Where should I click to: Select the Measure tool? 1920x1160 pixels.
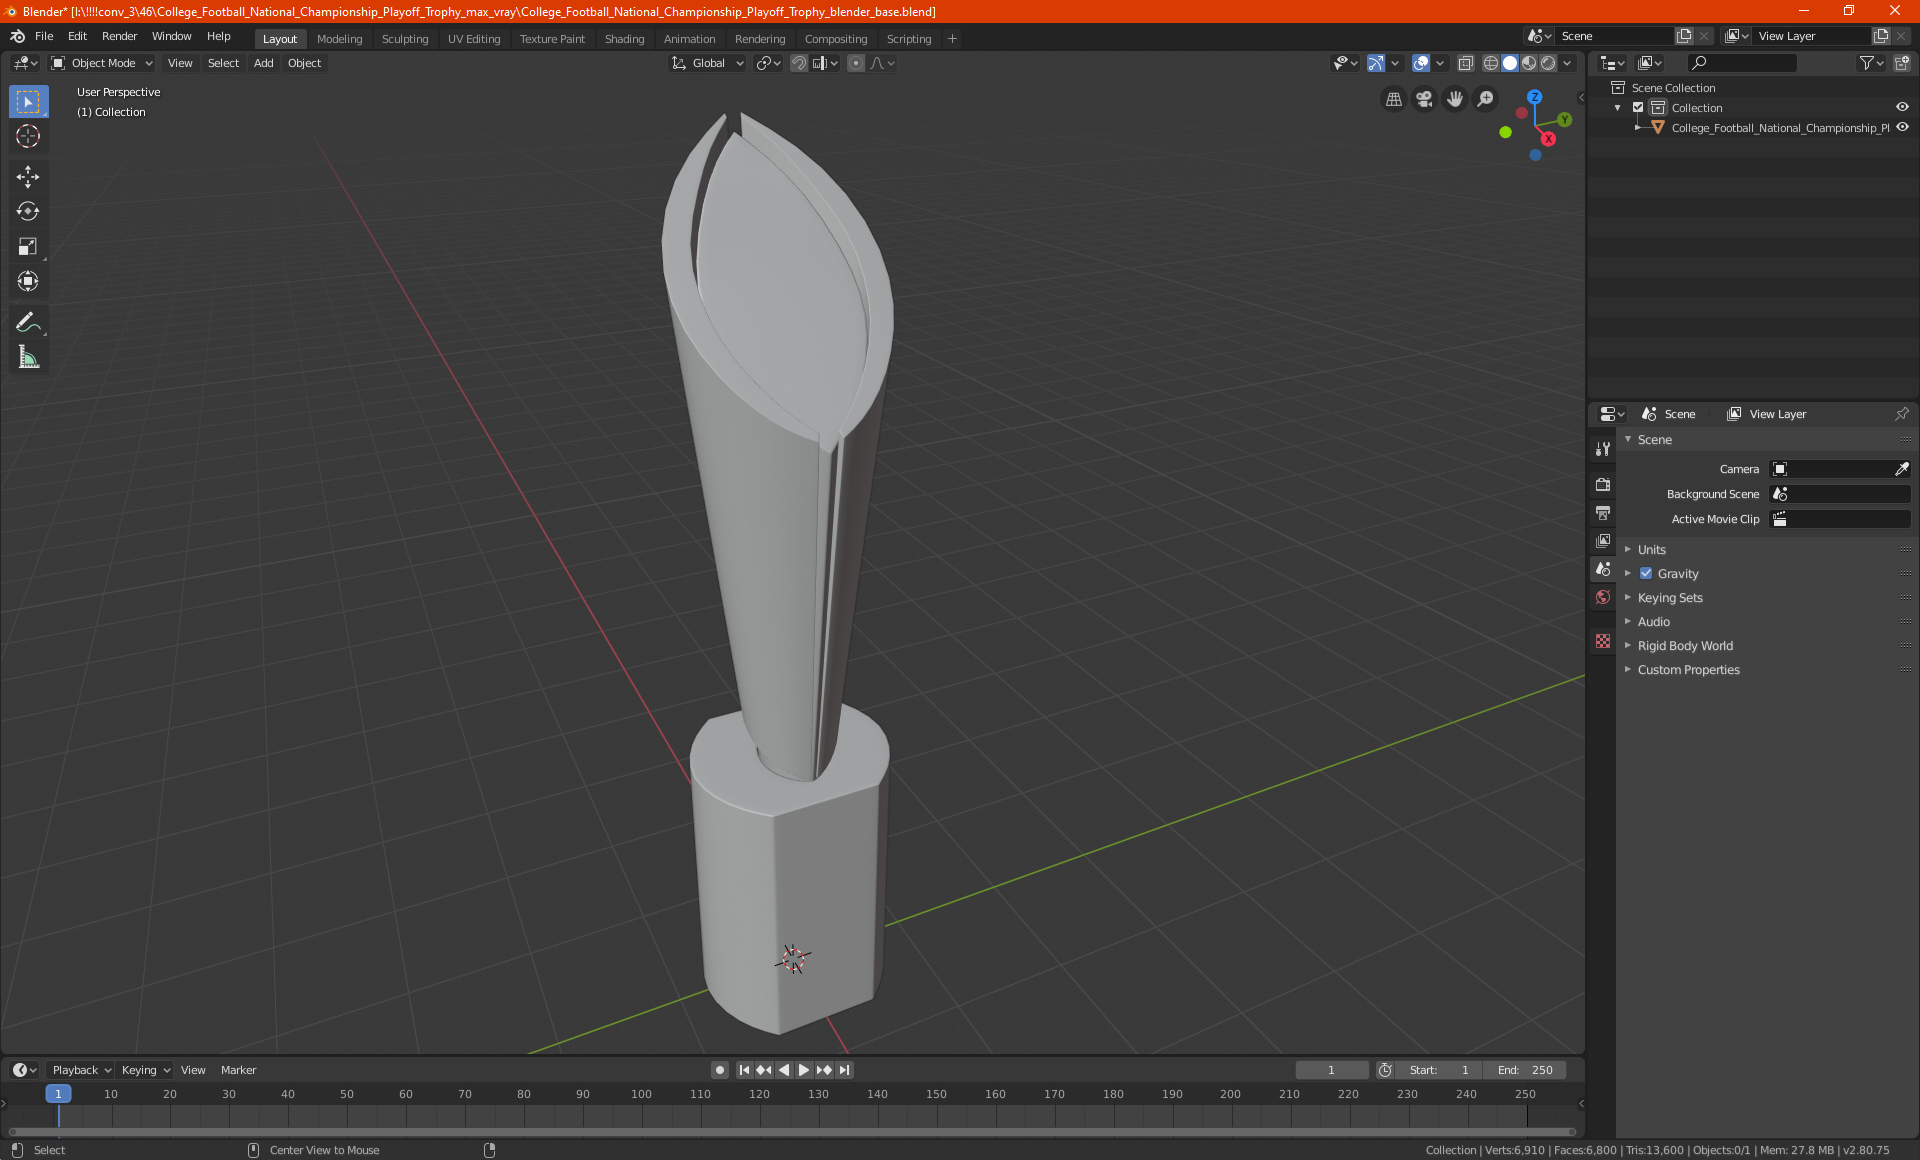pos(28,357)
